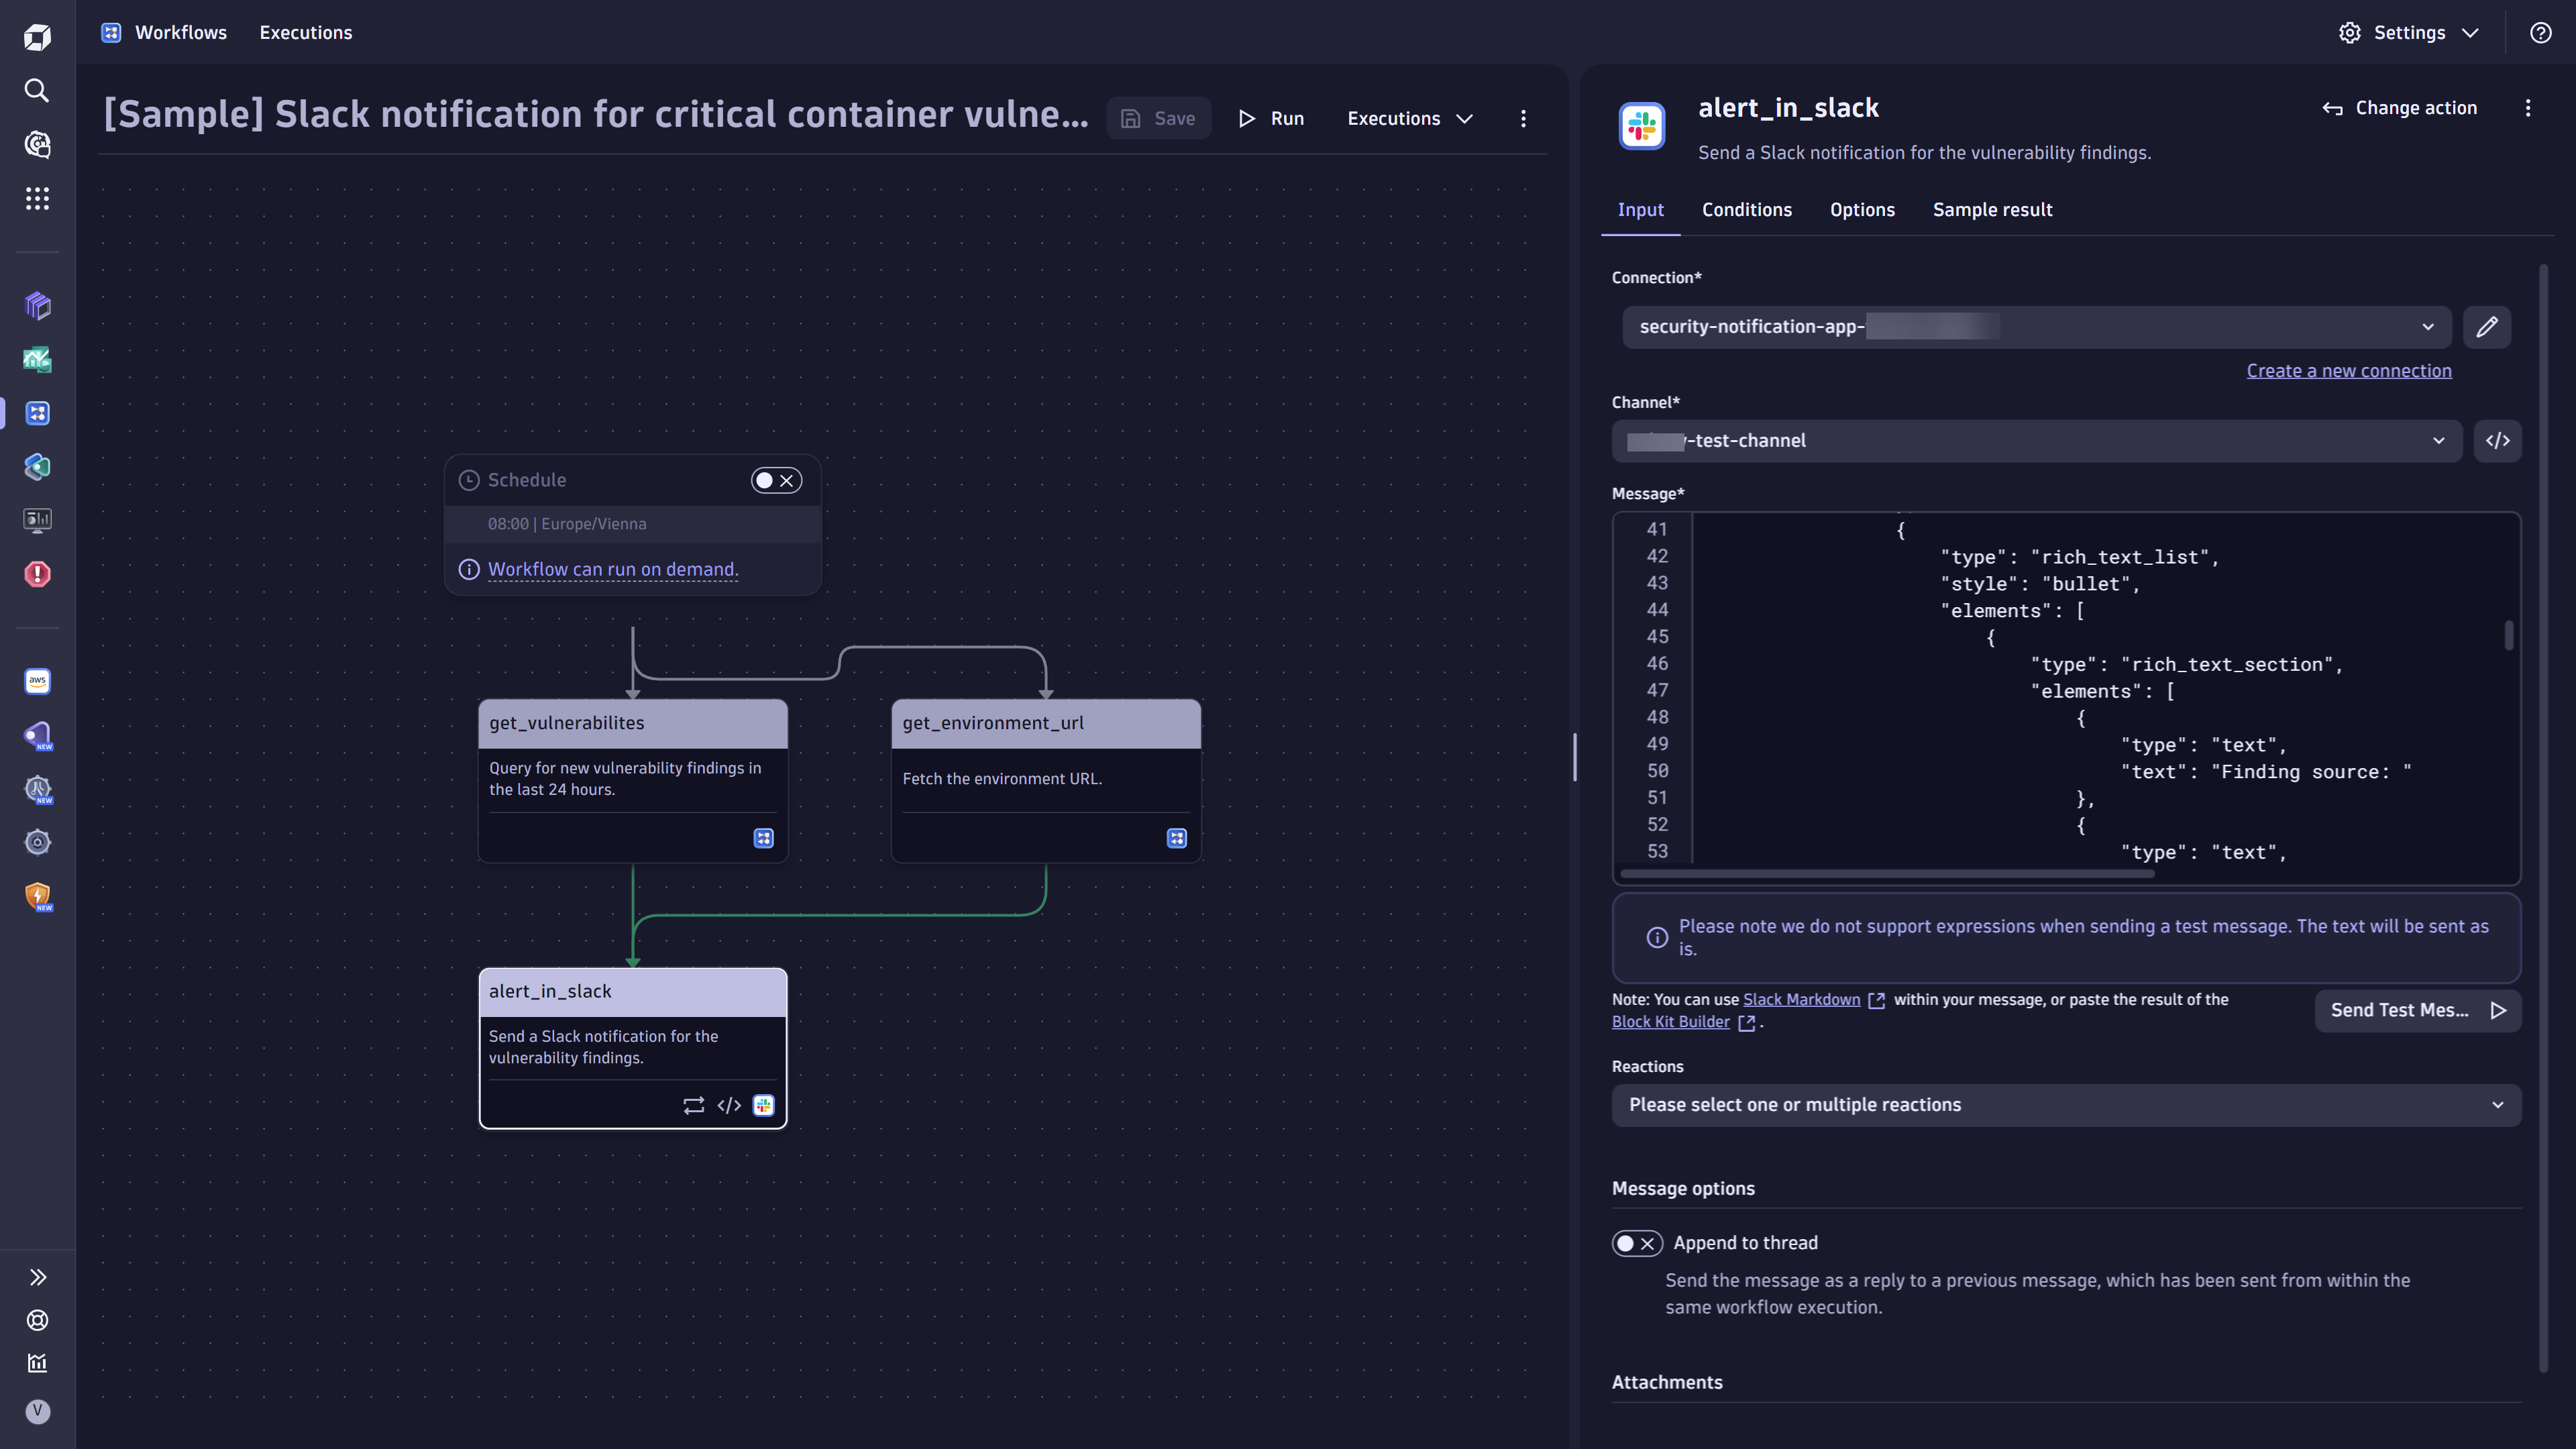Viewport: 2576px width, 1449px height.
Task: Open the Block Kit Builder link
Action: click(1670, 1022)
